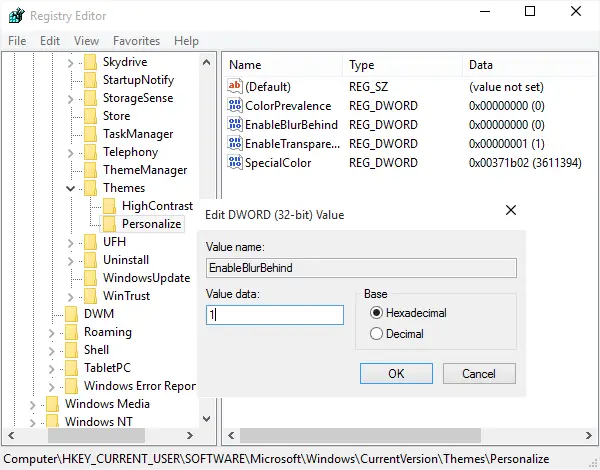This screenshot has height=470, width=600.
Task: Click the Skydrive folder icon
Action: click(x=90, y=62)
